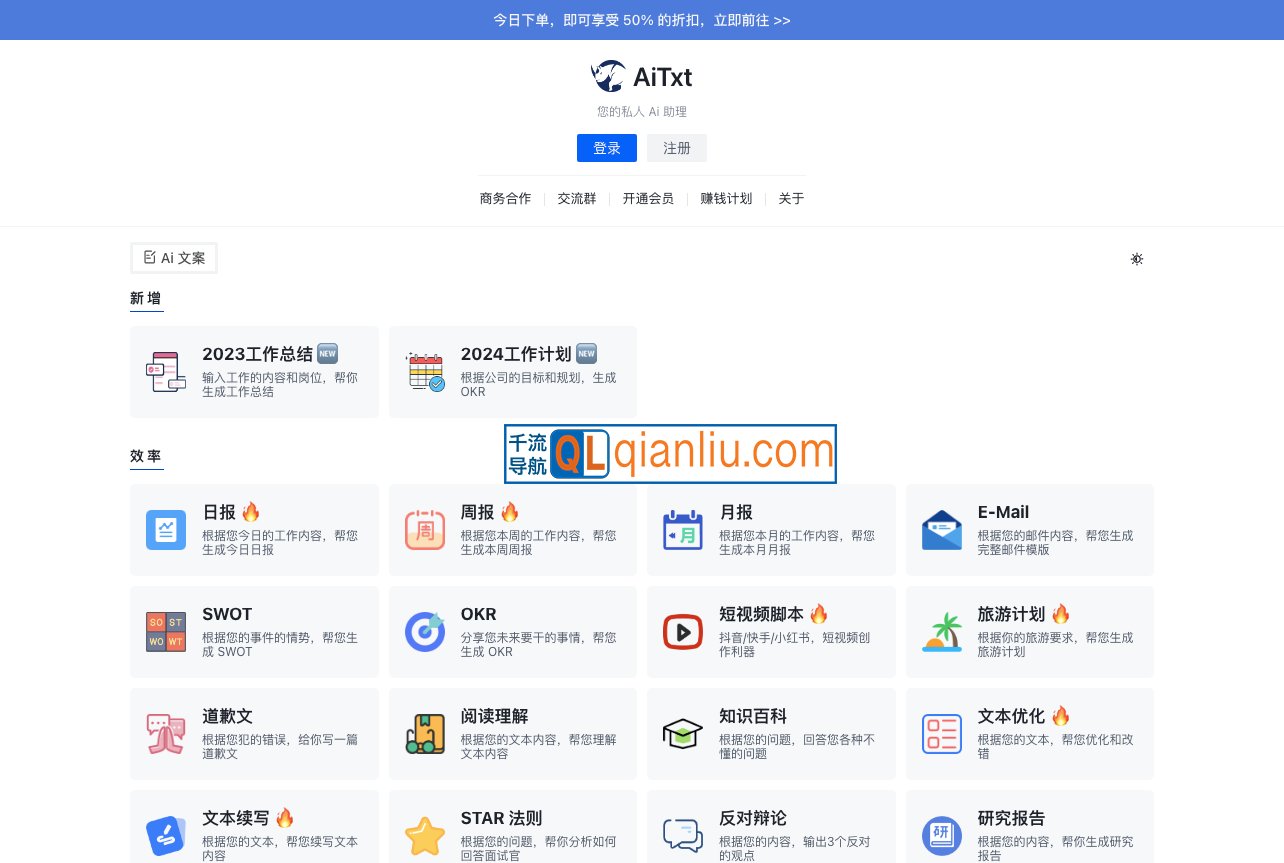Click the 注册 register button

click(x=676, y=148)
